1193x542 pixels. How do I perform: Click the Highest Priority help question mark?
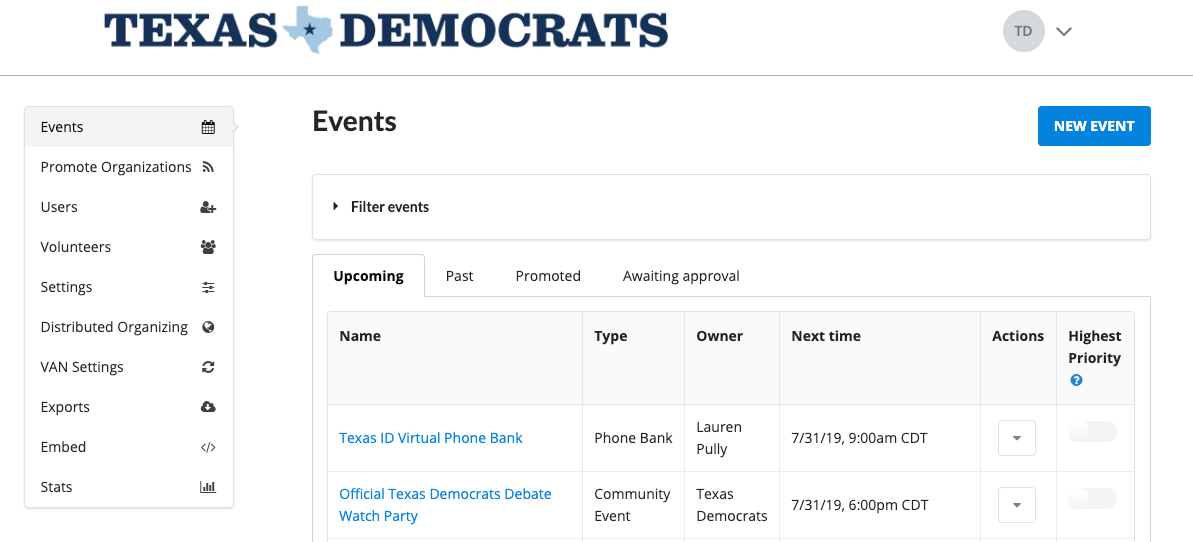click(x=1076, y=380)
